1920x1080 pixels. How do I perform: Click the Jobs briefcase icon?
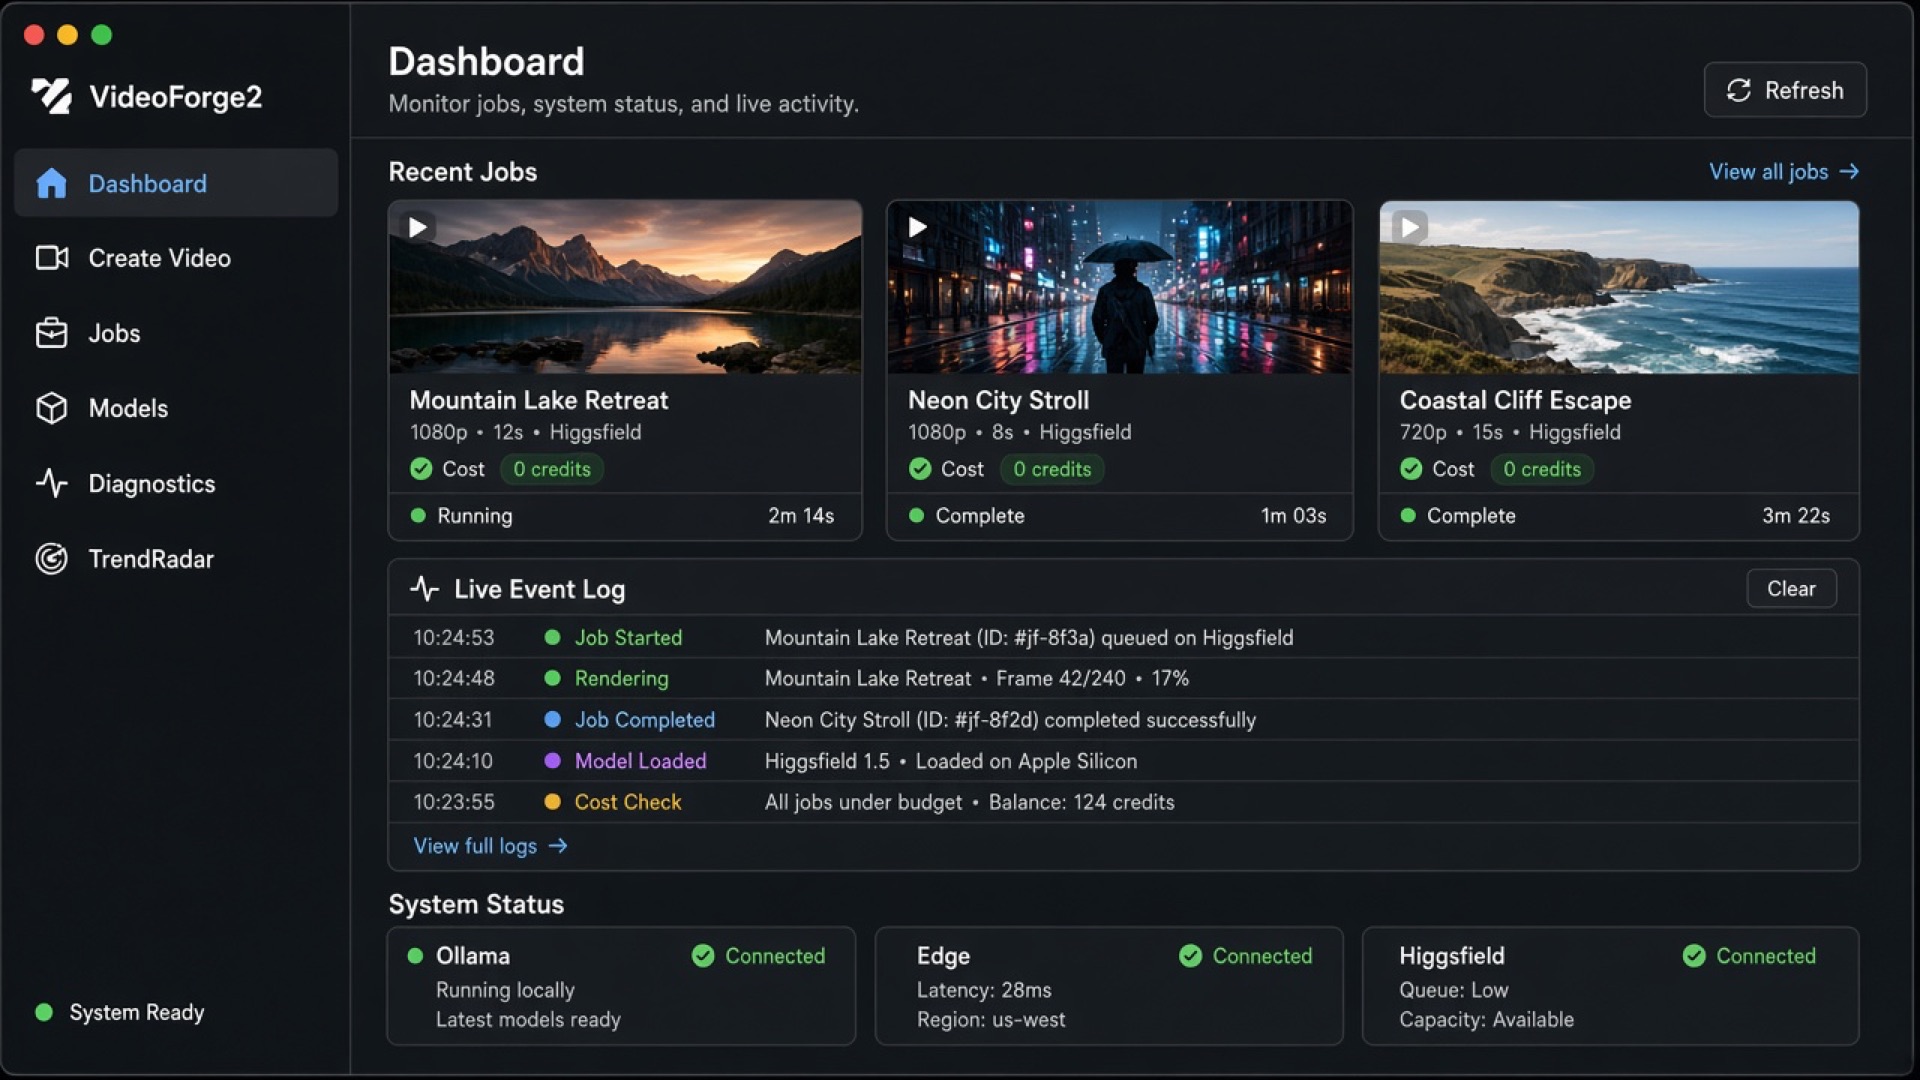click(51, 333)
